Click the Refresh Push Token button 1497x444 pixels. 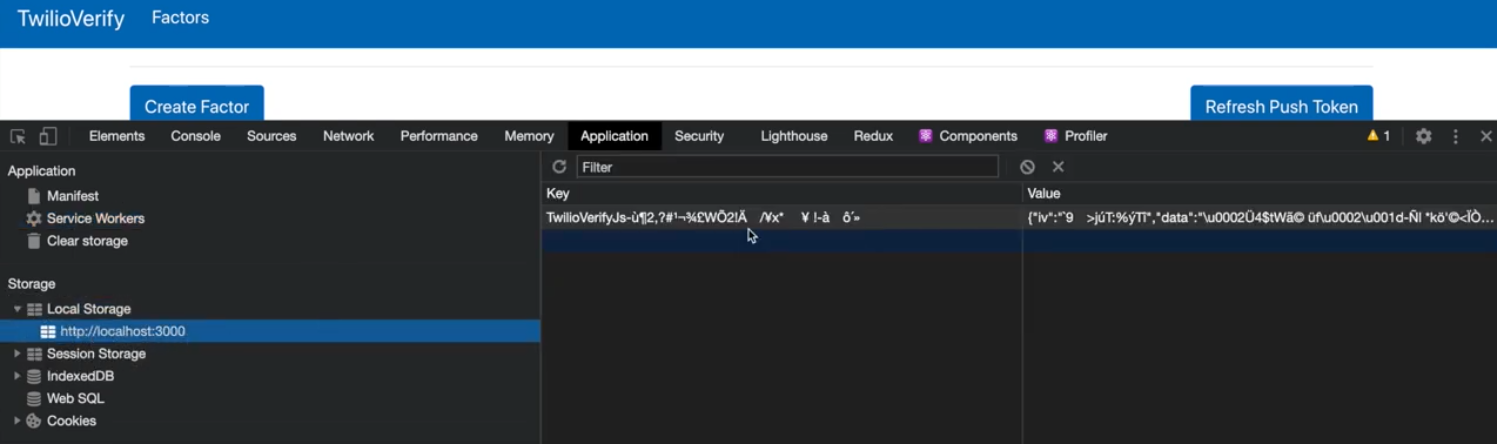tap(1281, 106)
